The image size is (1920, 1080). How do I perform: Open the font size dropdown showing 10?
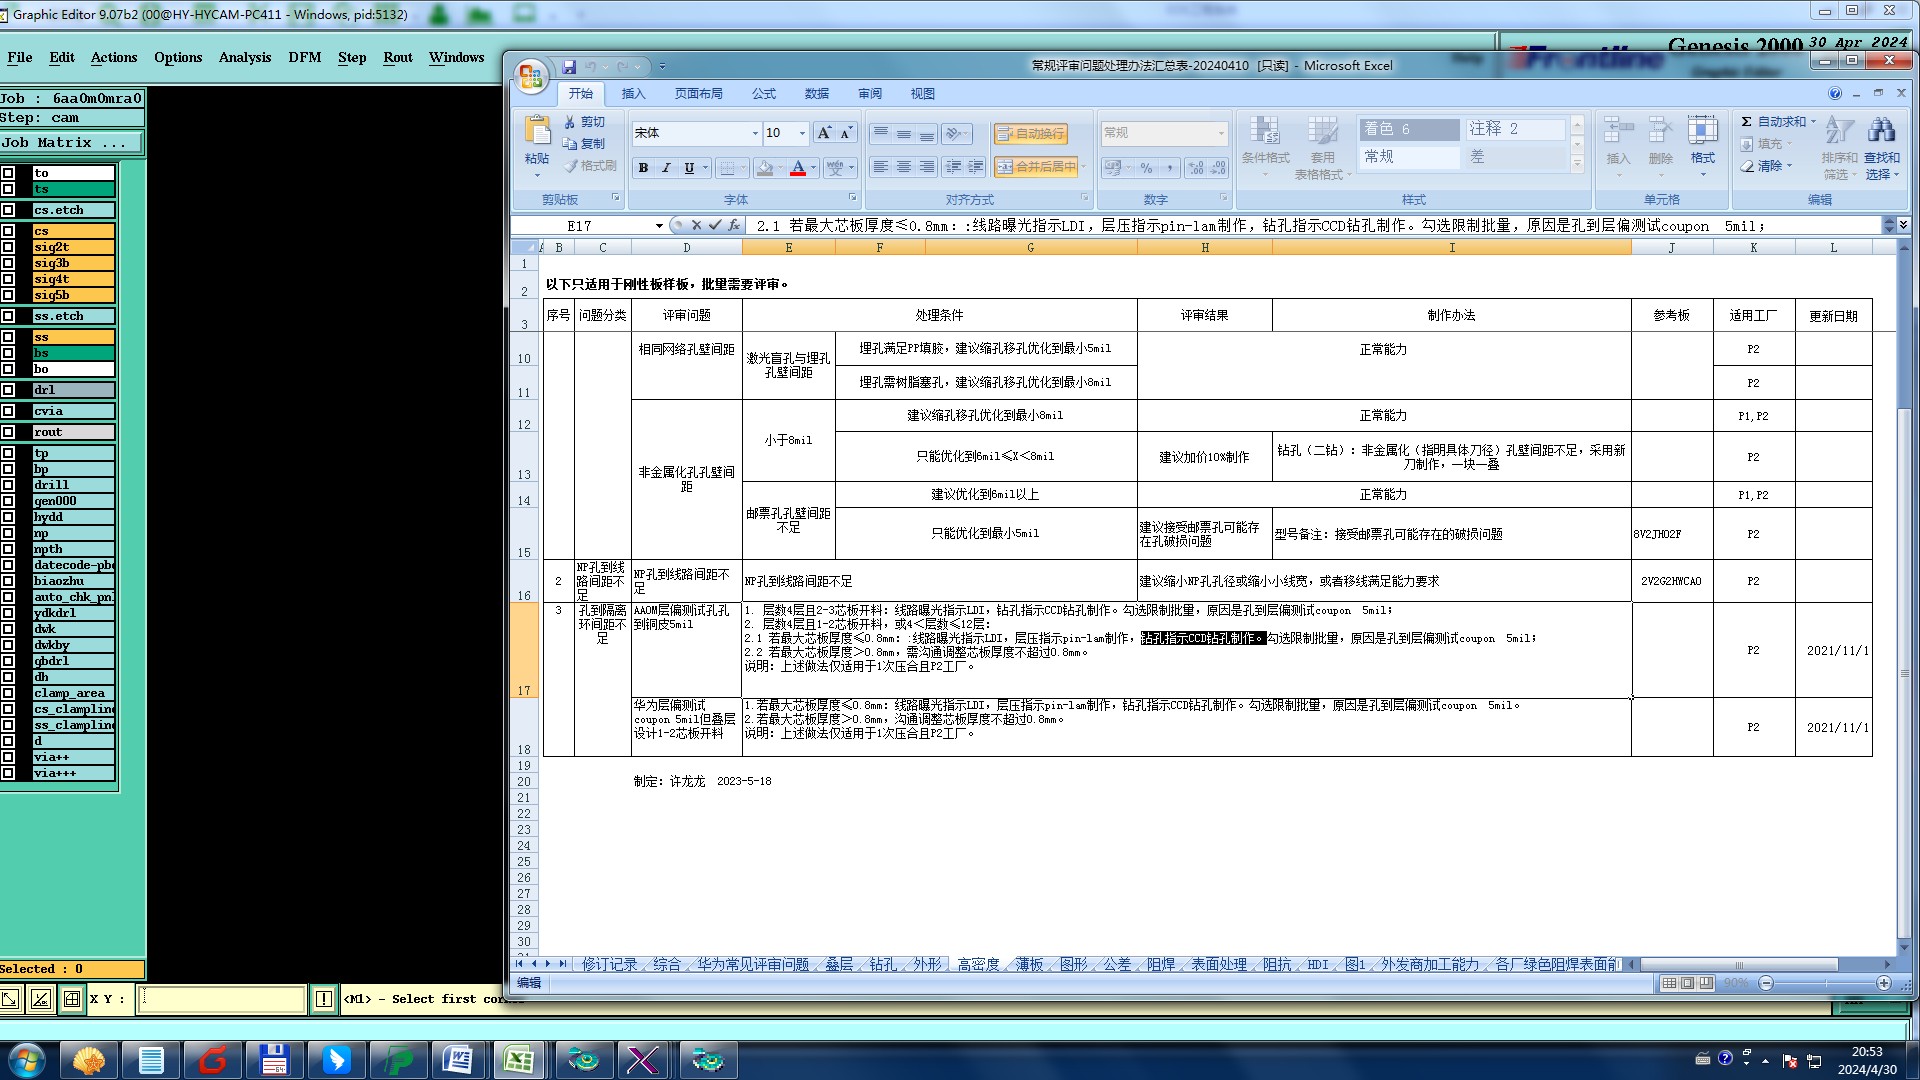pyautogui.click(x=802, y=133)
